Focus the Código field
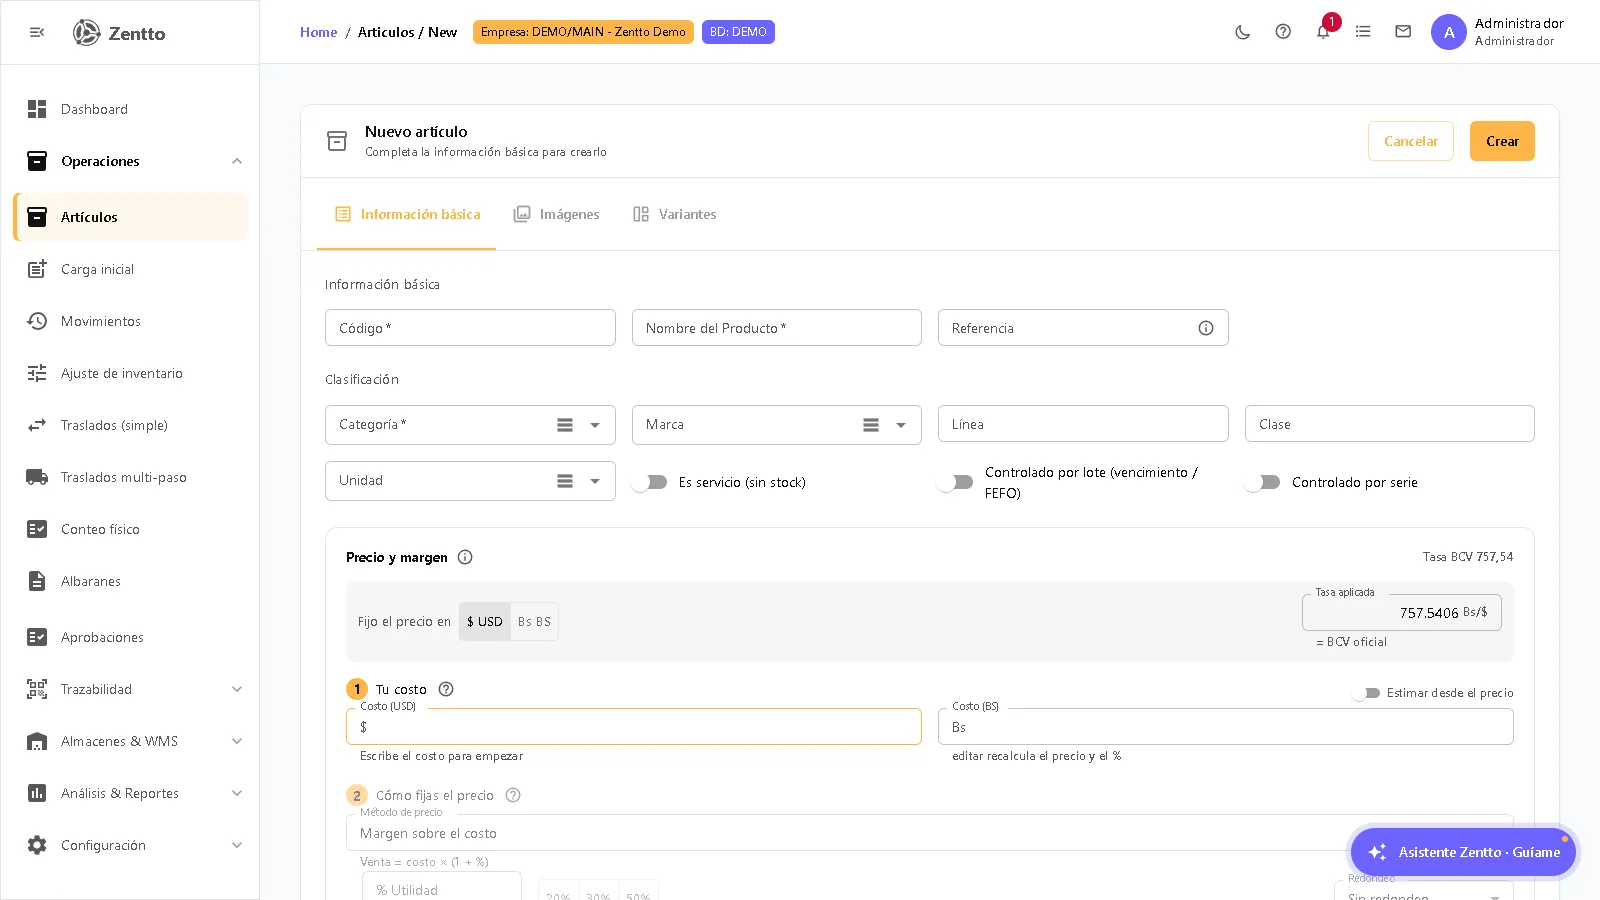Image resolution: width=1600 pixels, height=900 pixels. [470, 328]
